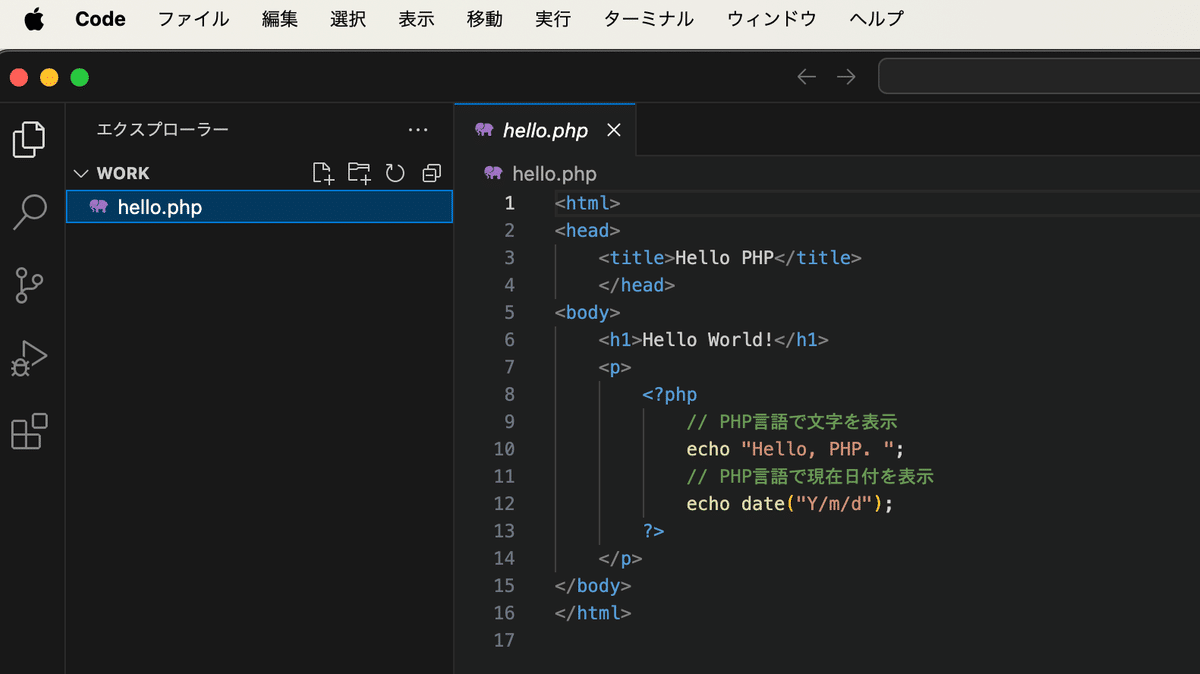Select hello.php in the file tree

tap(160, 207)
